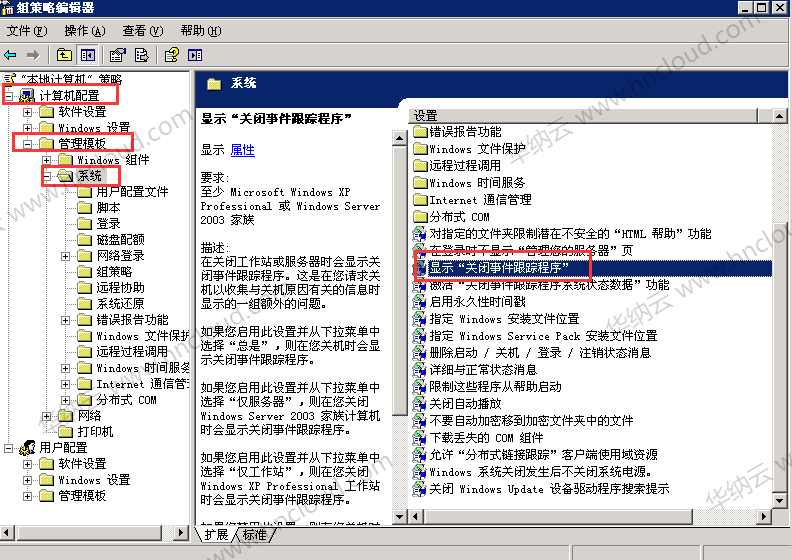Expand 管理模板 under 用户配置
Image resolution: width=792 pixels, height=560 pixels.
click(27, 496)
